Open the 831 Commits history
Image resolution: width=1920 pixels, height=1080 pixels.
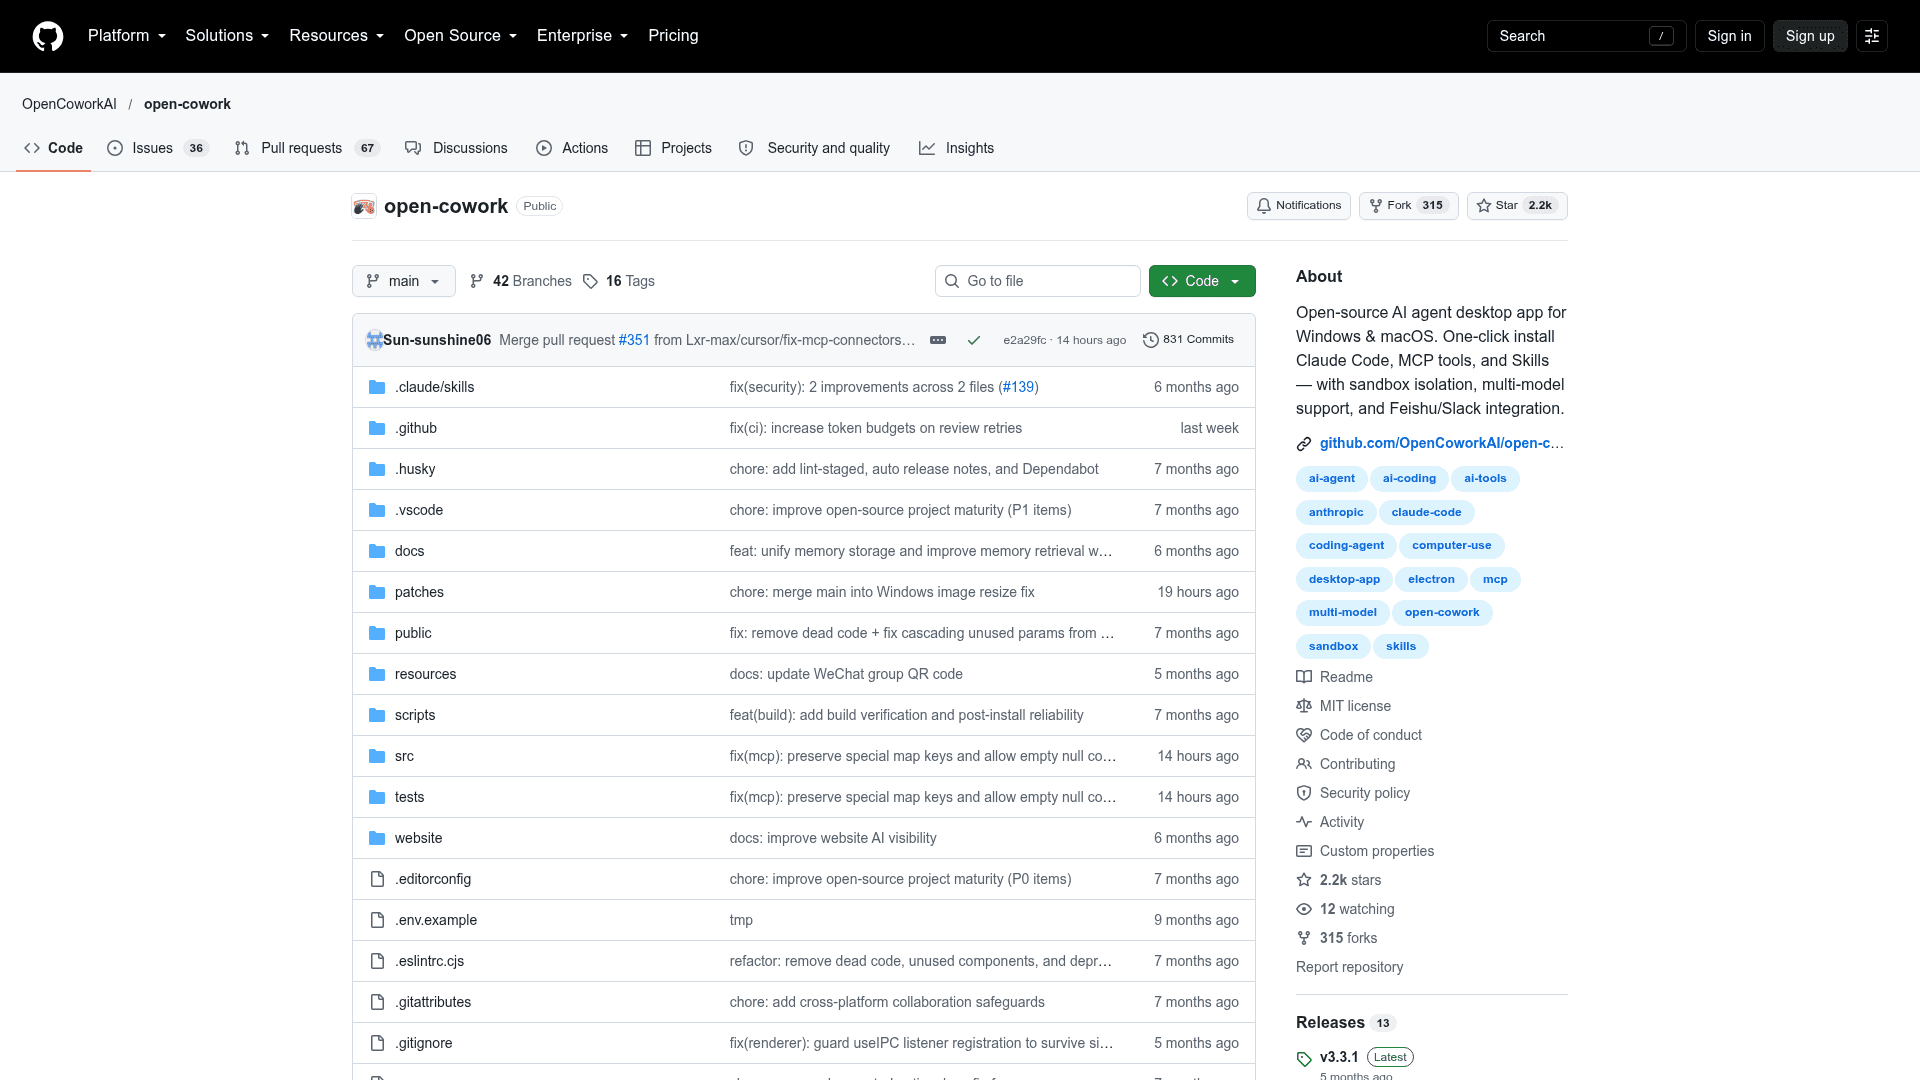1188,340
